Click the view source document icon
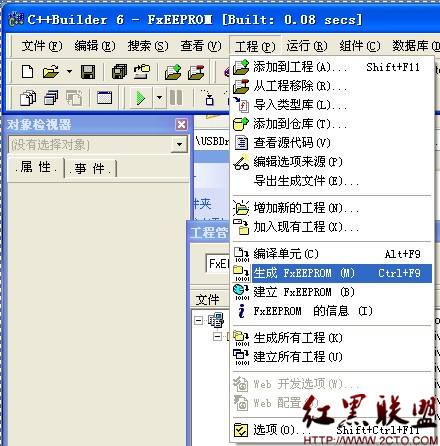 click(242, 143)
